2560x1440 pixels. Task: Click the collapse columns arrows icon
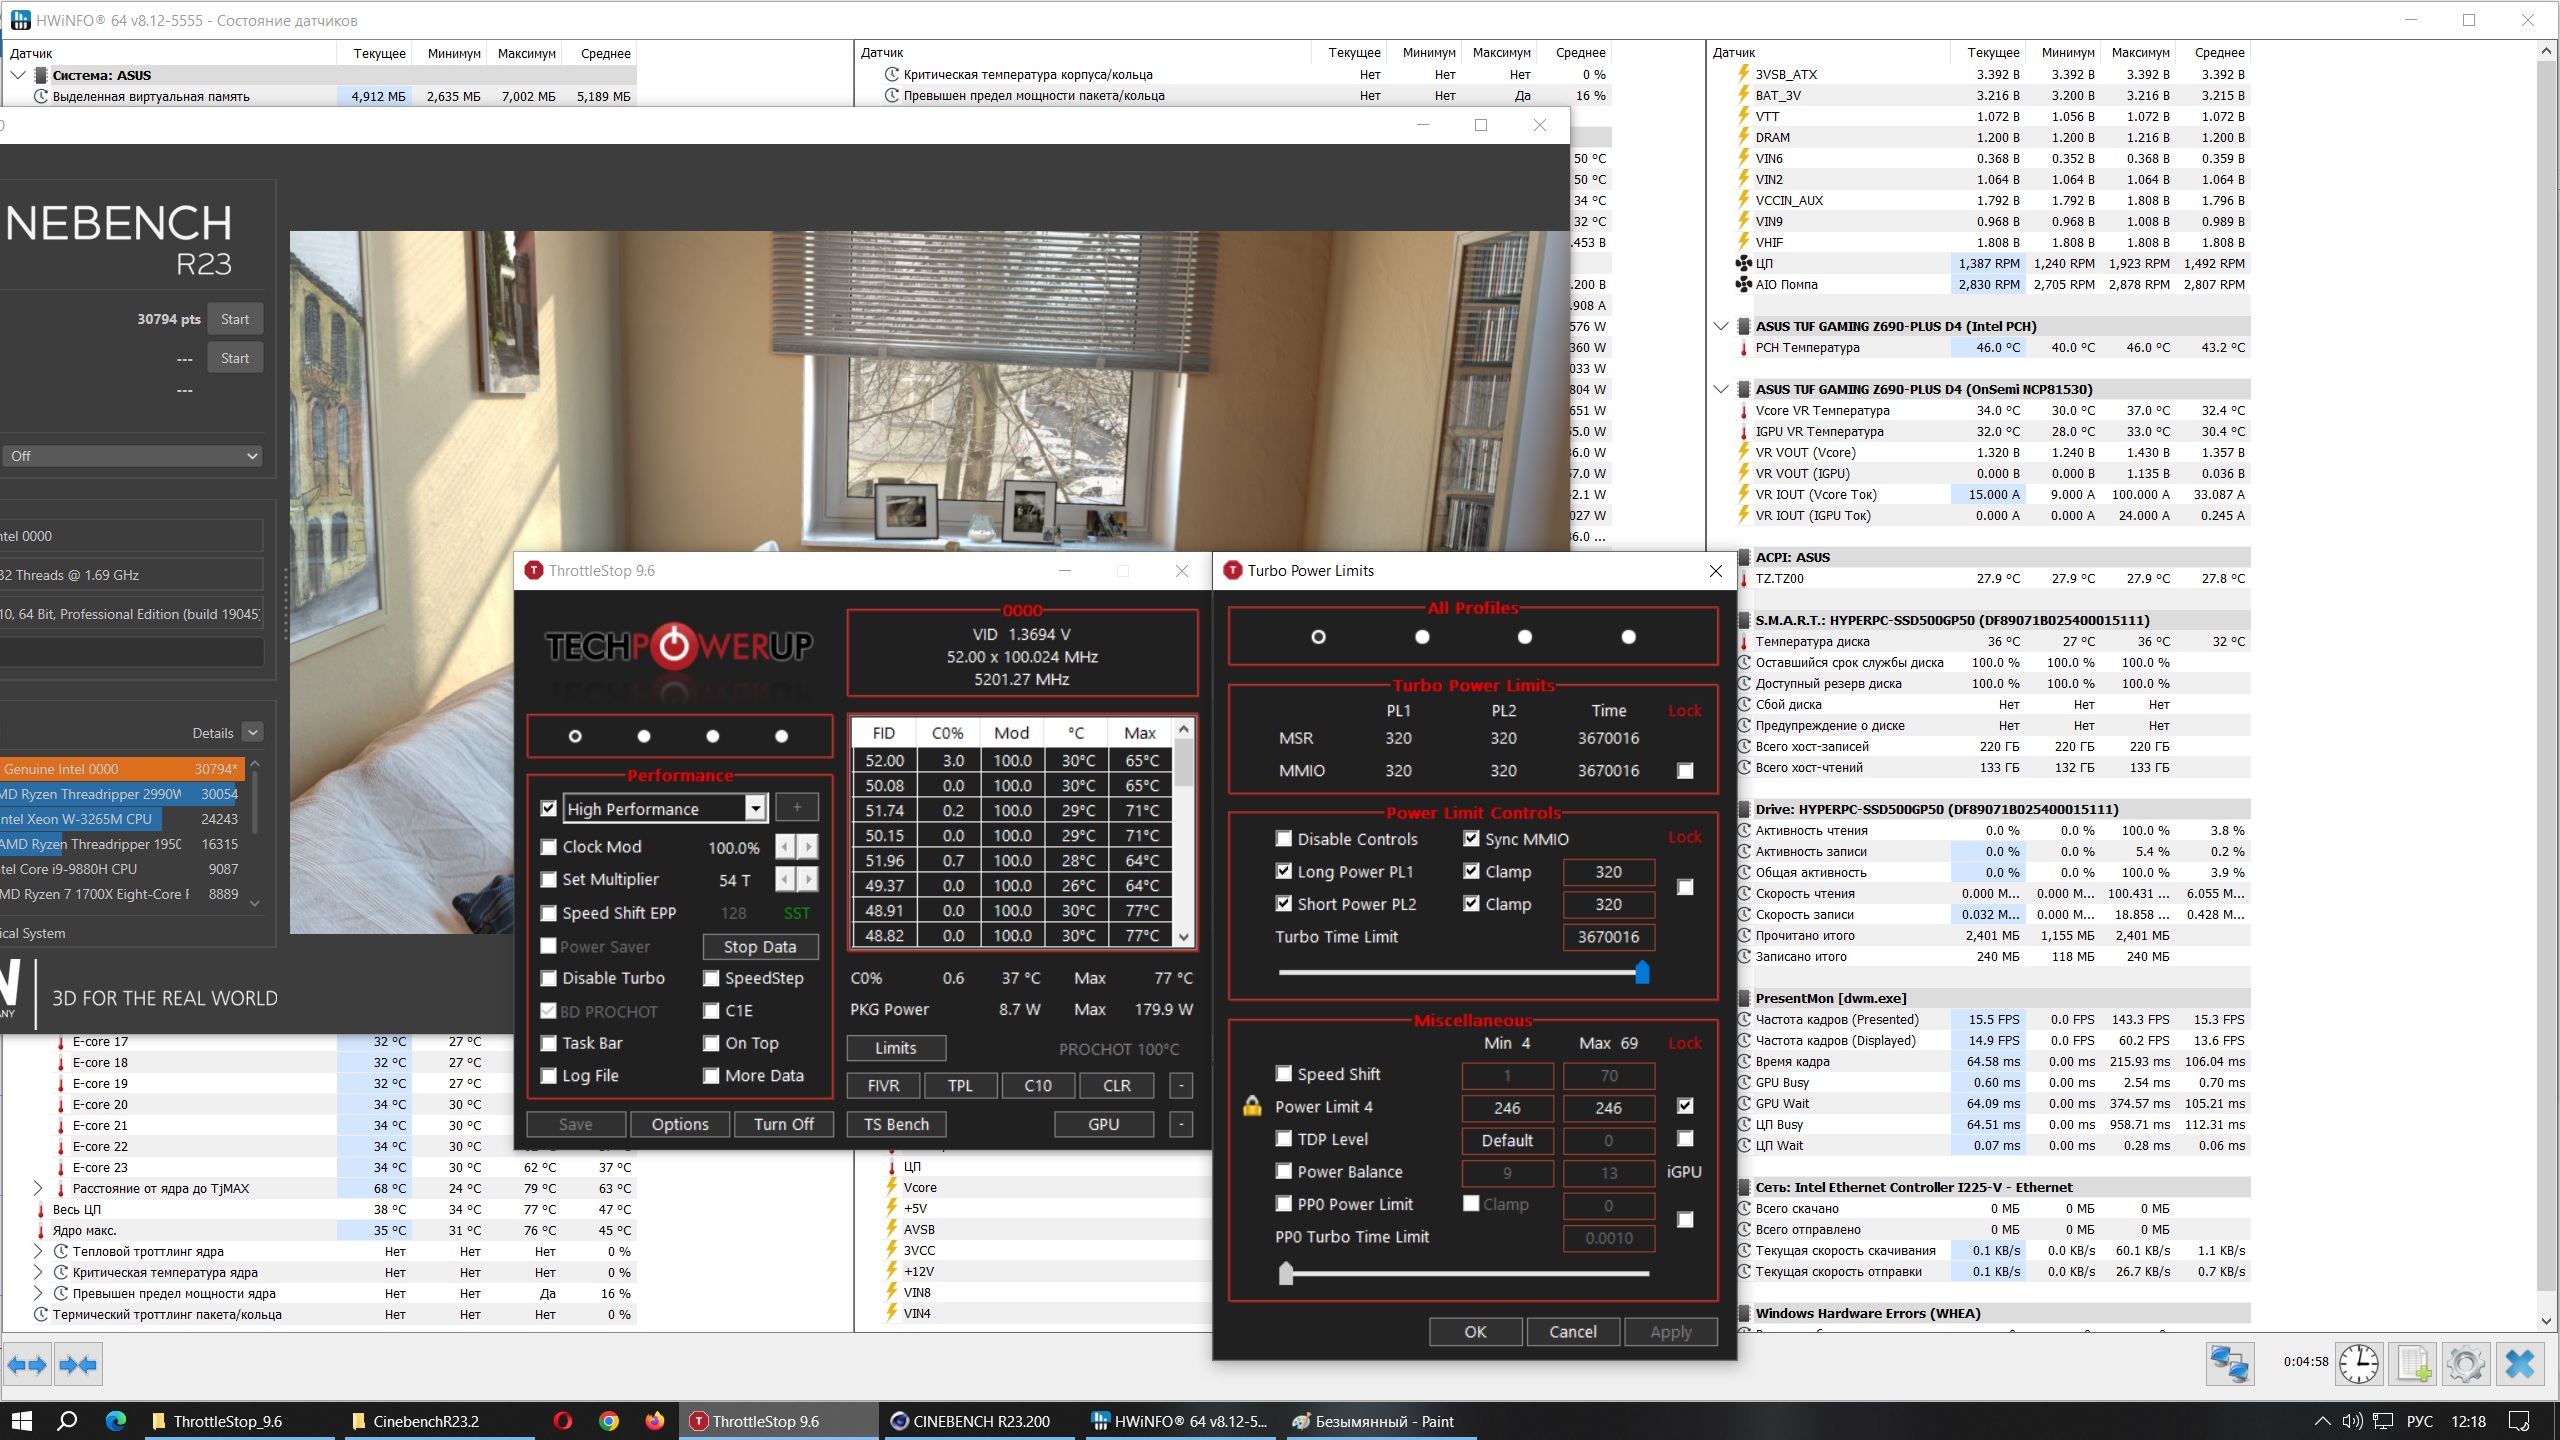[x=78, y=1365]
